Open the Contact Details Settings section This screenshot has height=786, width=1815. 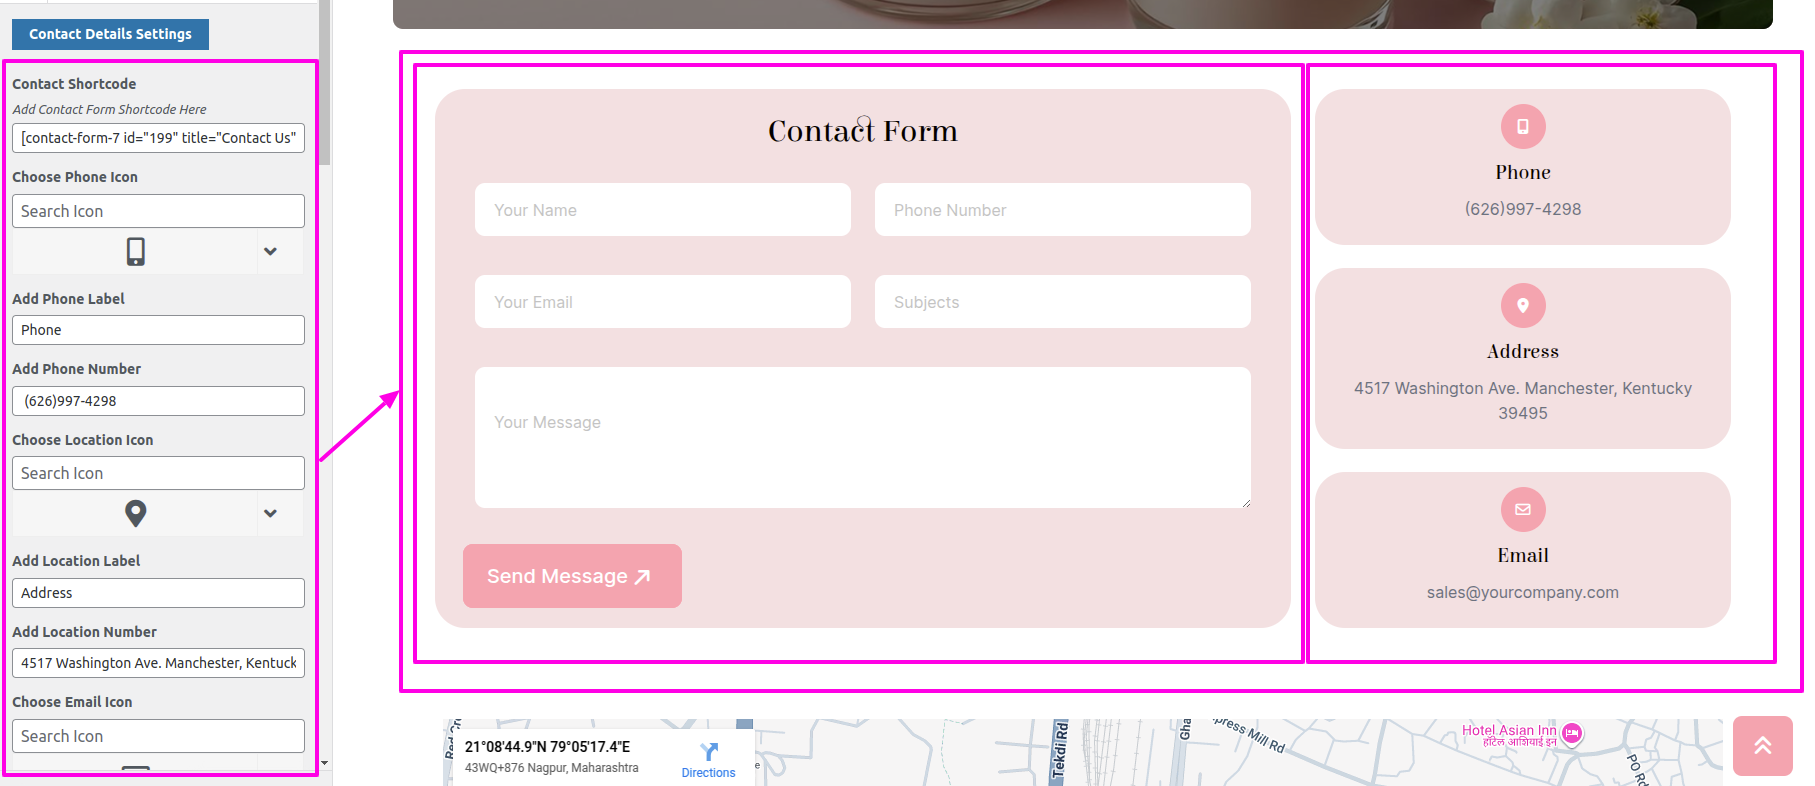point(110,34)
